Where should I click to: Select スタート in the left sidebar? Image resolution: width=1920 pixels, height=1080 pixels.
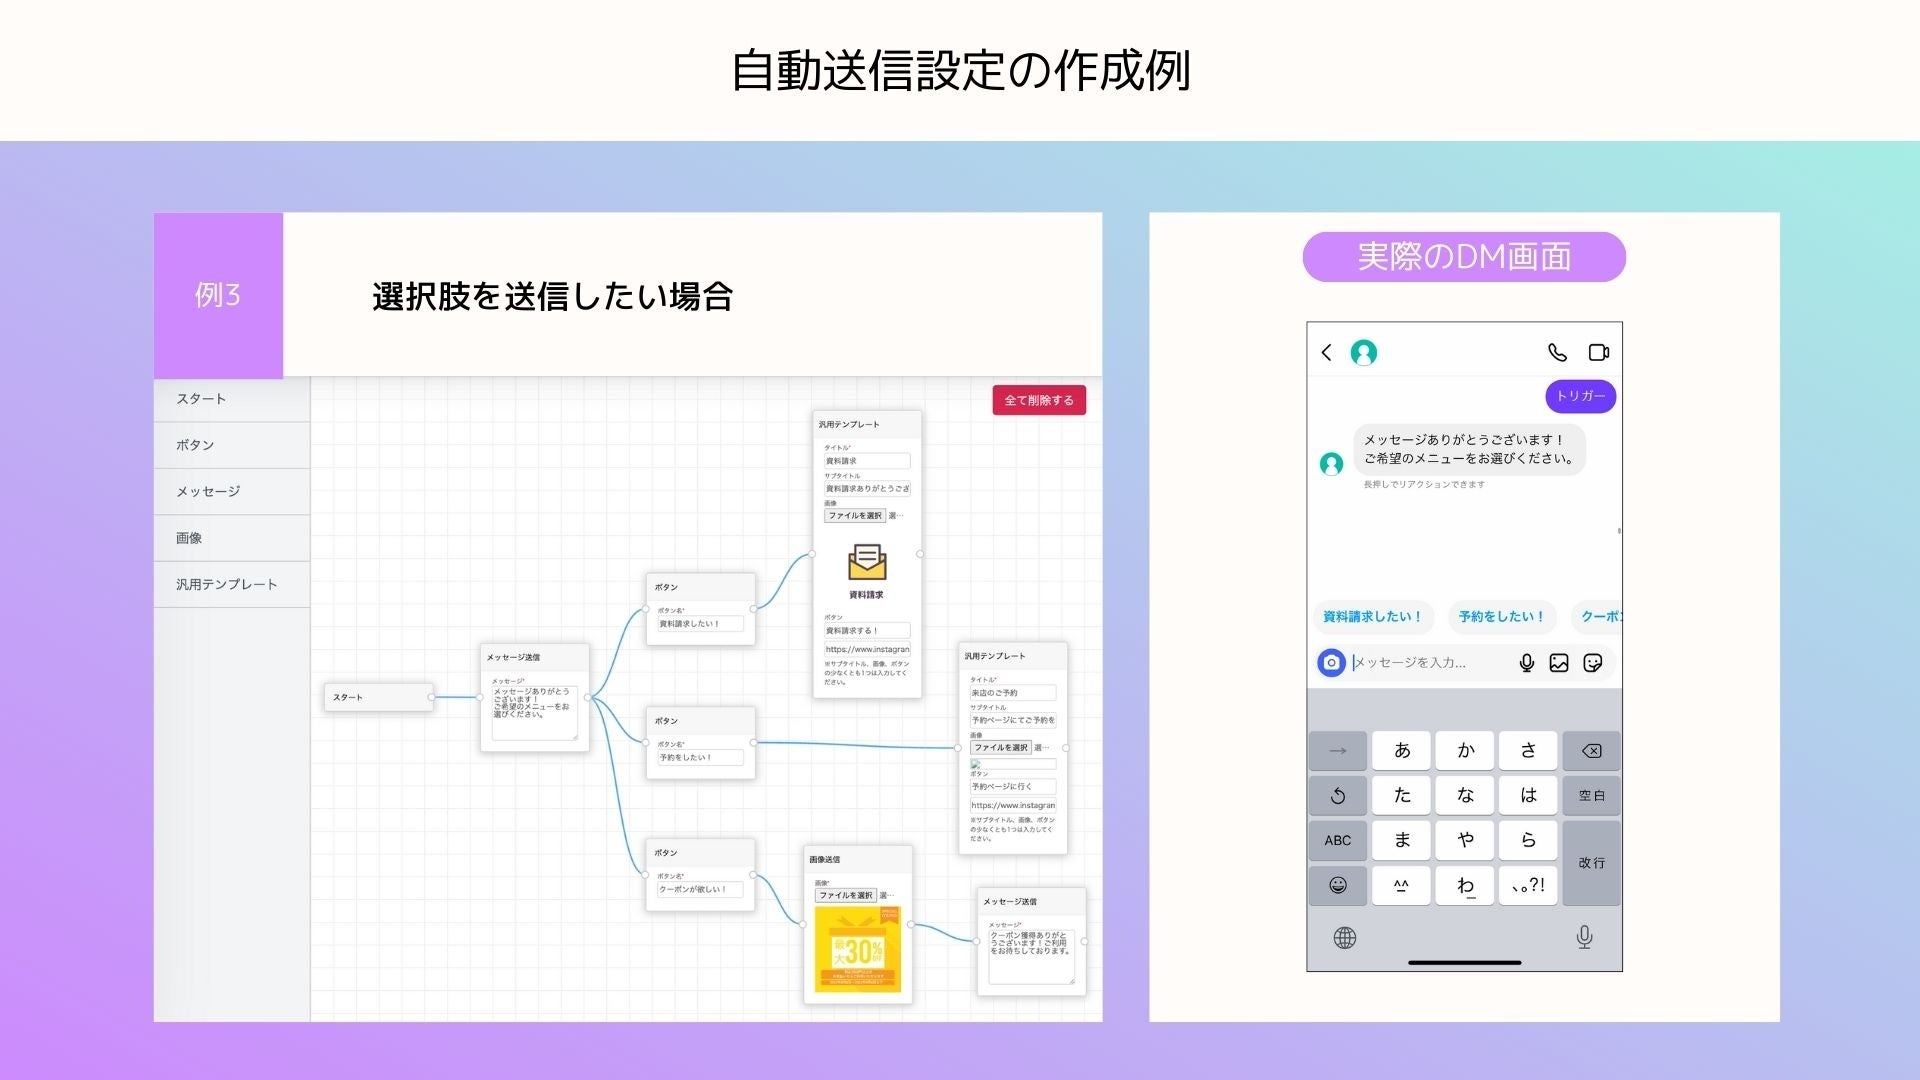coord(202,399)
